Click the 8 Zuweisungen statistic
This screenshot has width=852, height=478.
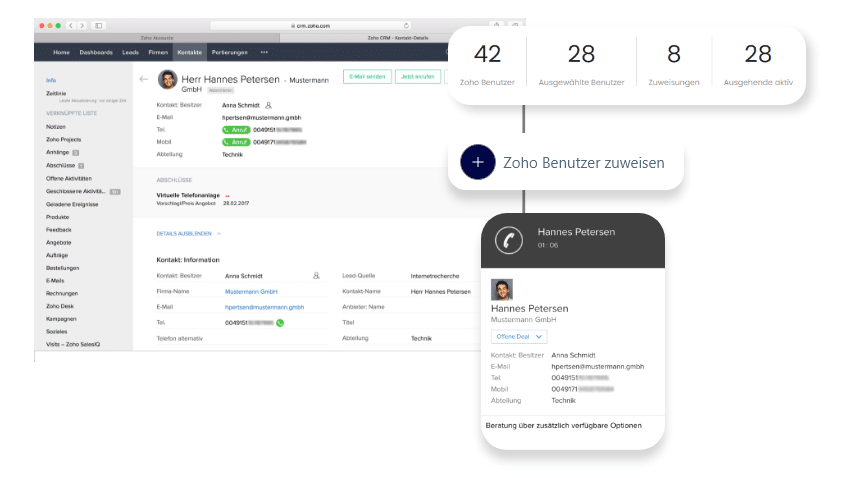[674, 64]
